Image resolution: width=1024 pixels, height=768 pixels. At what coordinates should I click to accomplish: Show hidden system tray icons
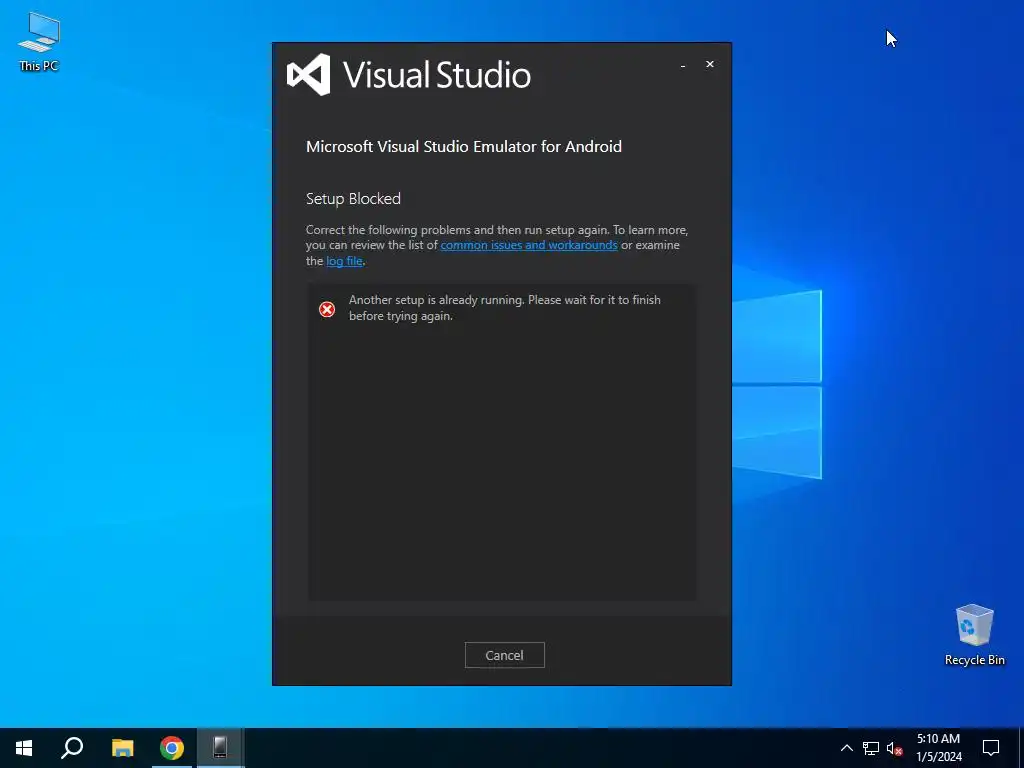(846, 748)
